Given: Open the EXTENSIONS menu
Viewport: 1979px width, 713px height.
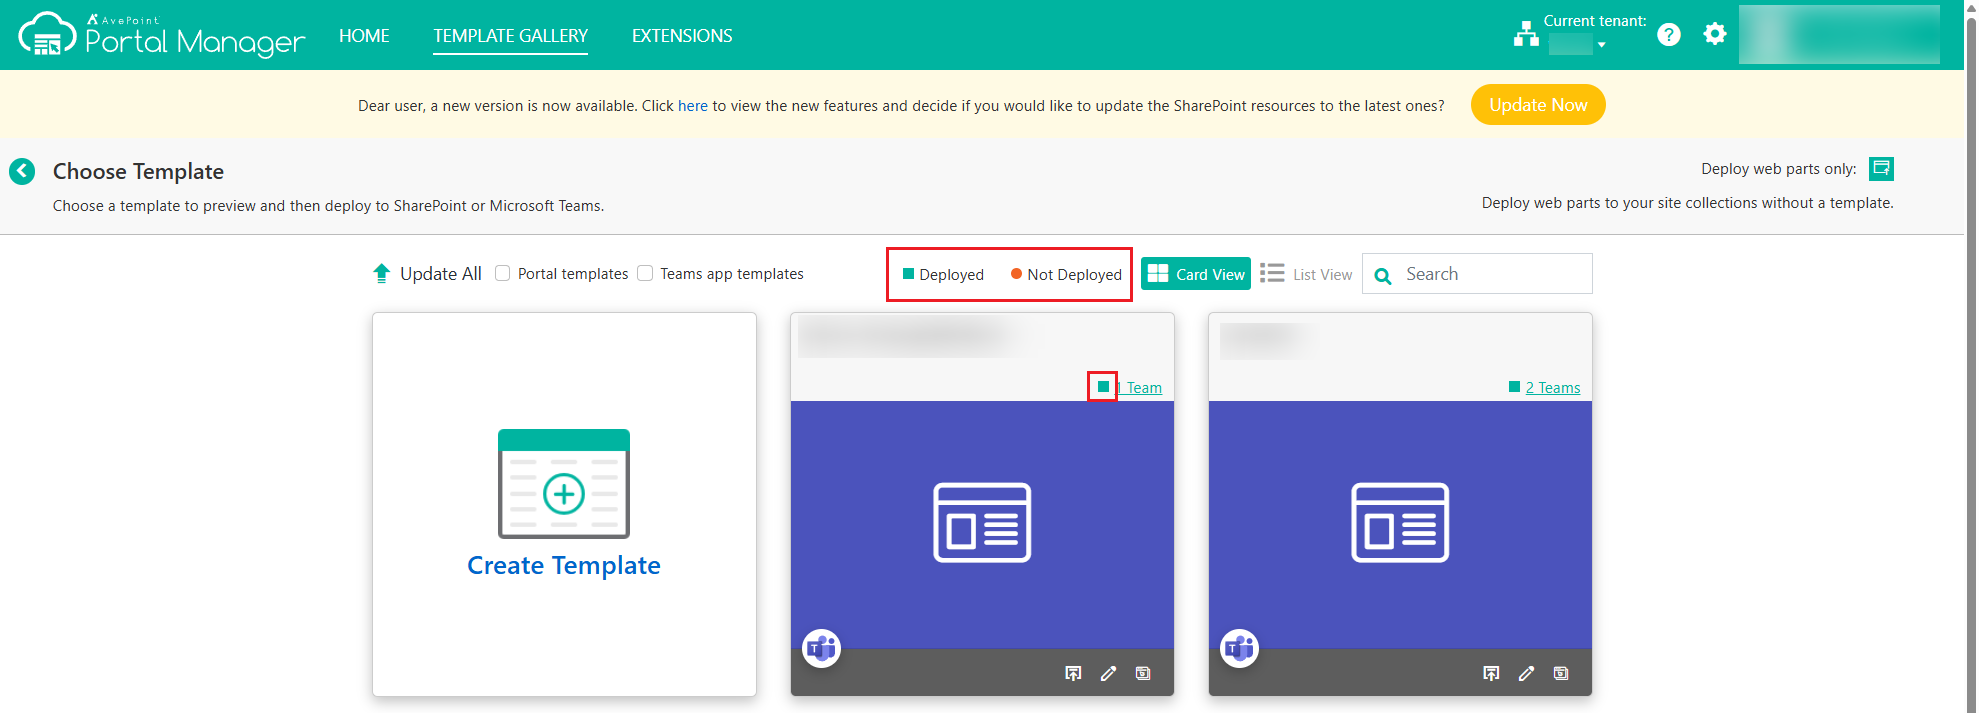Looking at the screenshot, I should point(682,36).
